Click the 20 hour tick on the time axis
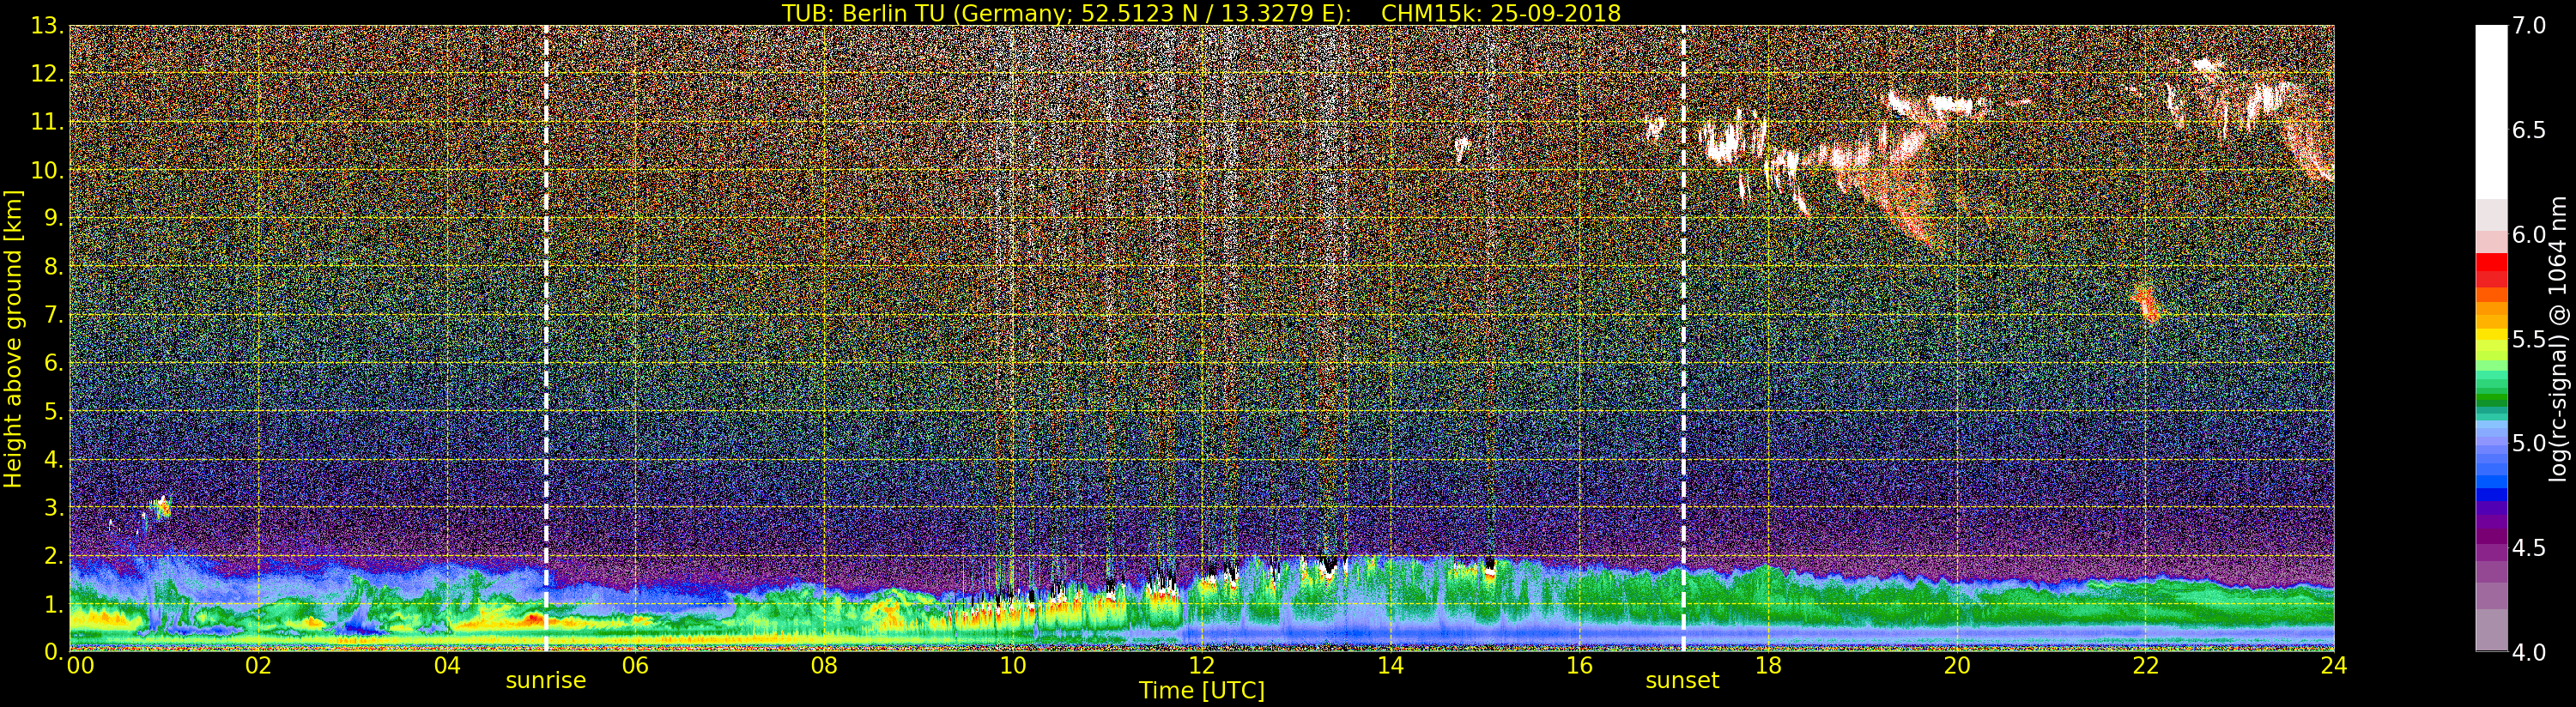 (1956, 666)
